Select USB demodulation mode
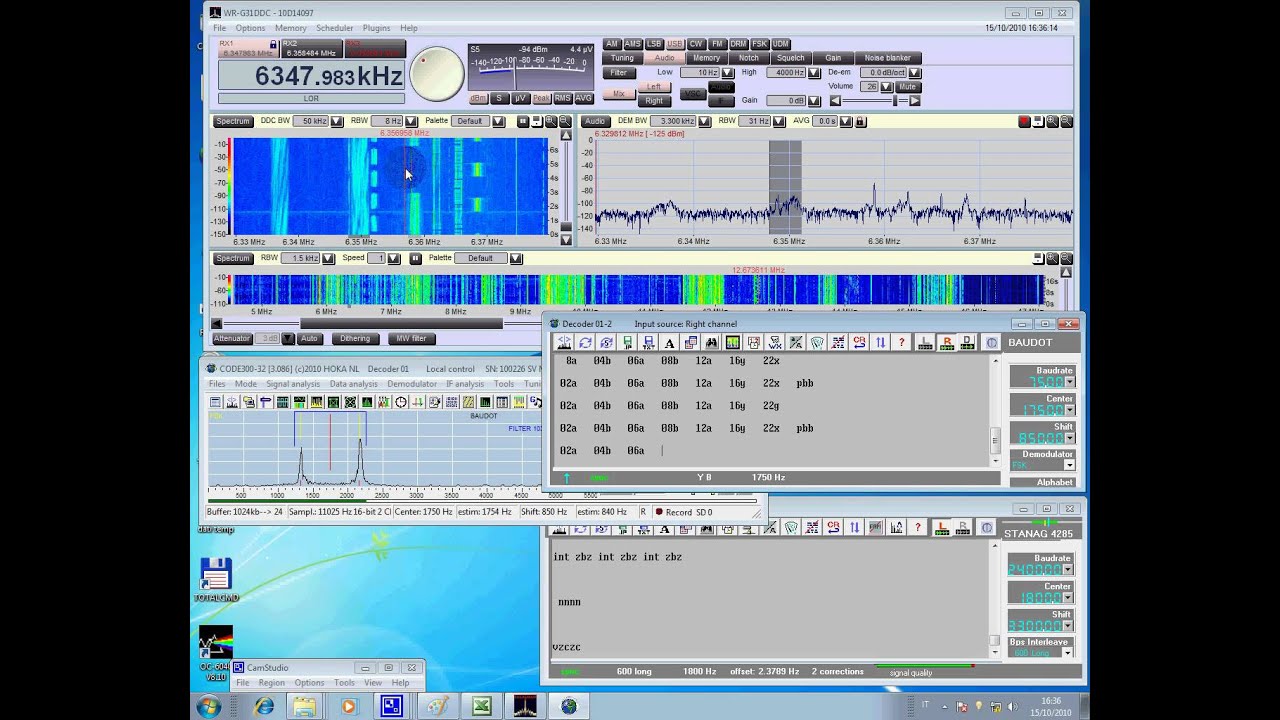 tap(675, 44)
